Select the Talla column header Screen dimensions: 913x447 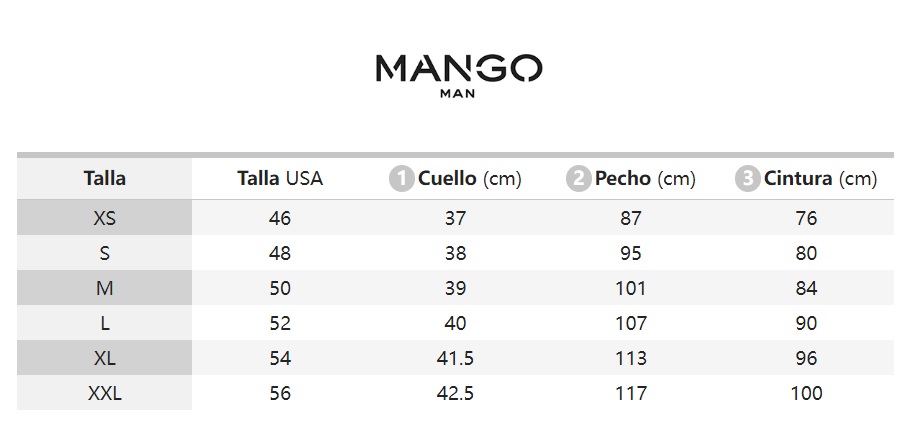104,178
